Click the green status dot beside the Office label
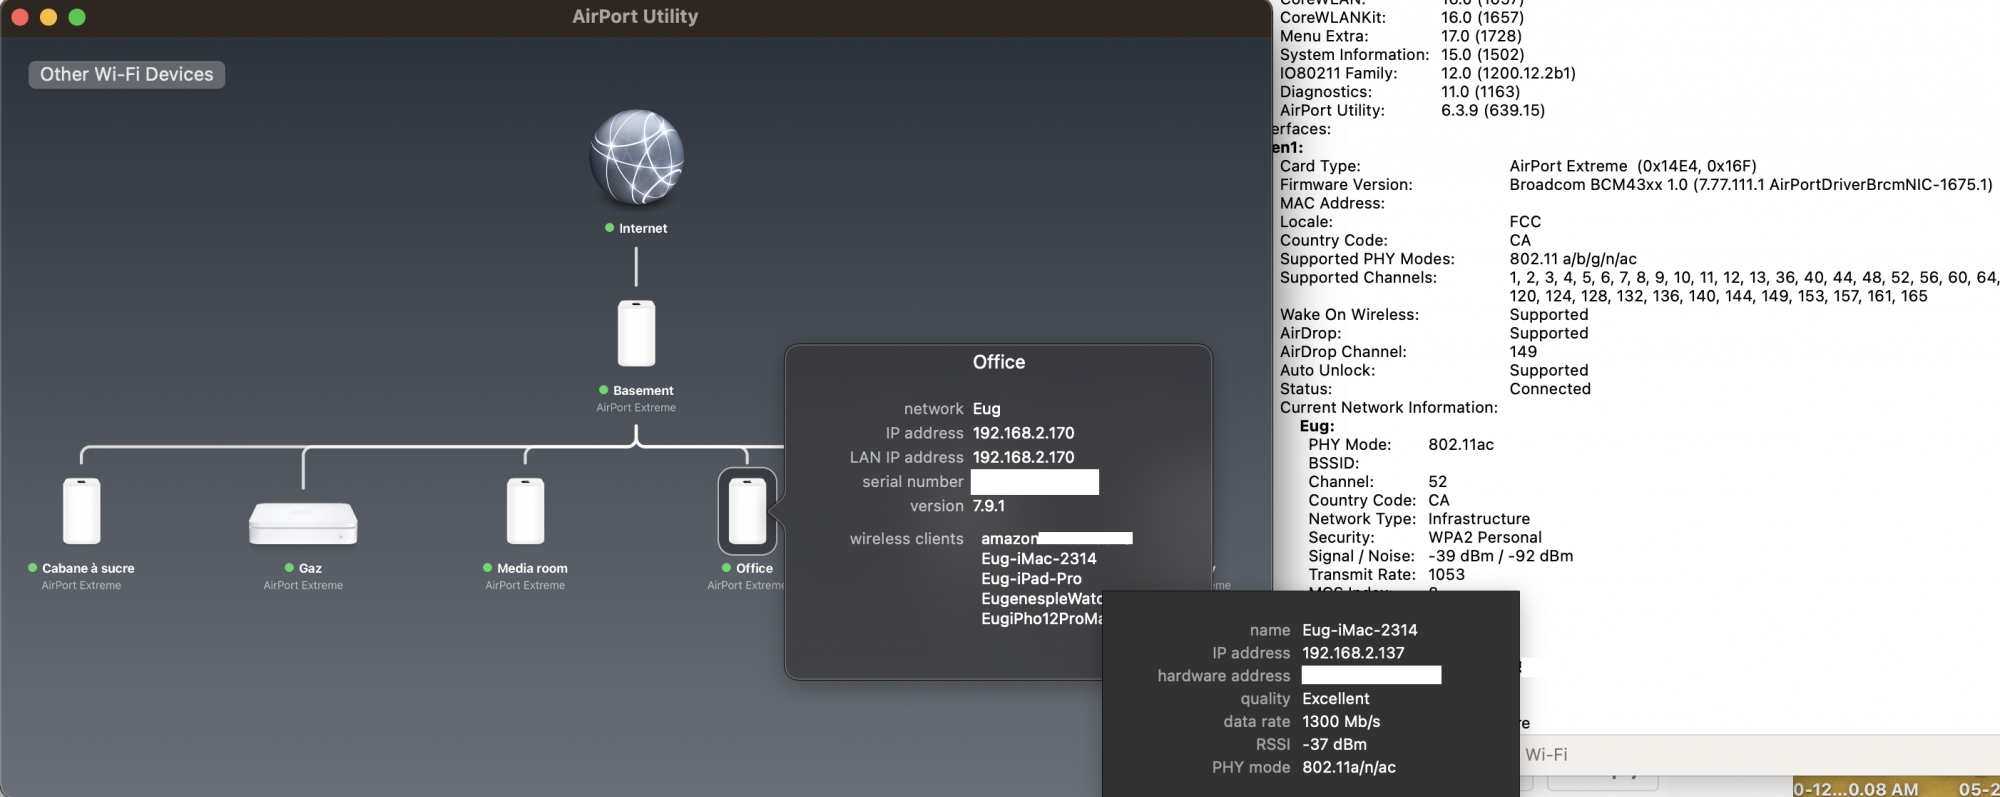Screen dimensions: 2000x797 [726, 568]
